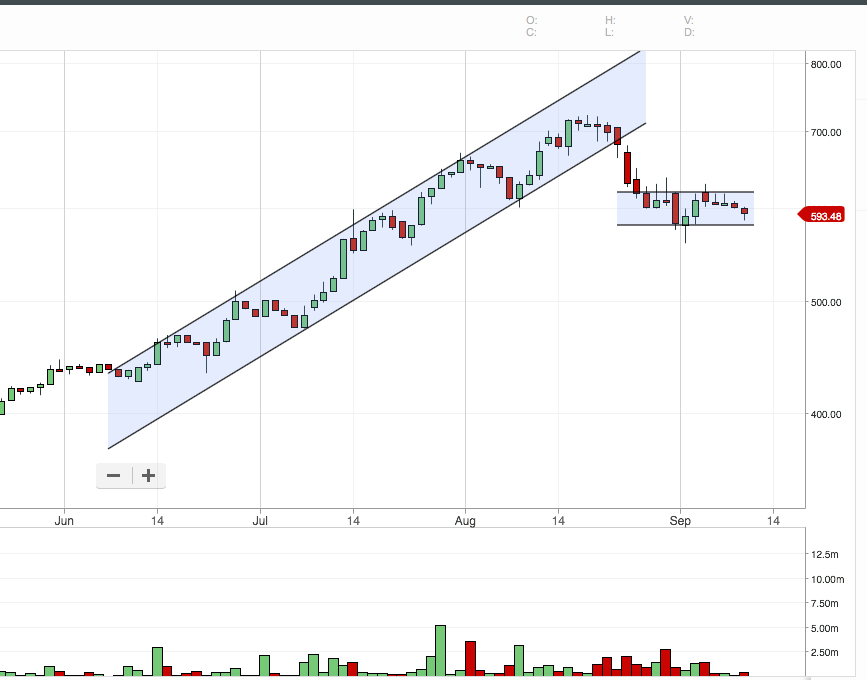Zoom out the chart with the minus button
867x680 pixels.
click(114, 476)
